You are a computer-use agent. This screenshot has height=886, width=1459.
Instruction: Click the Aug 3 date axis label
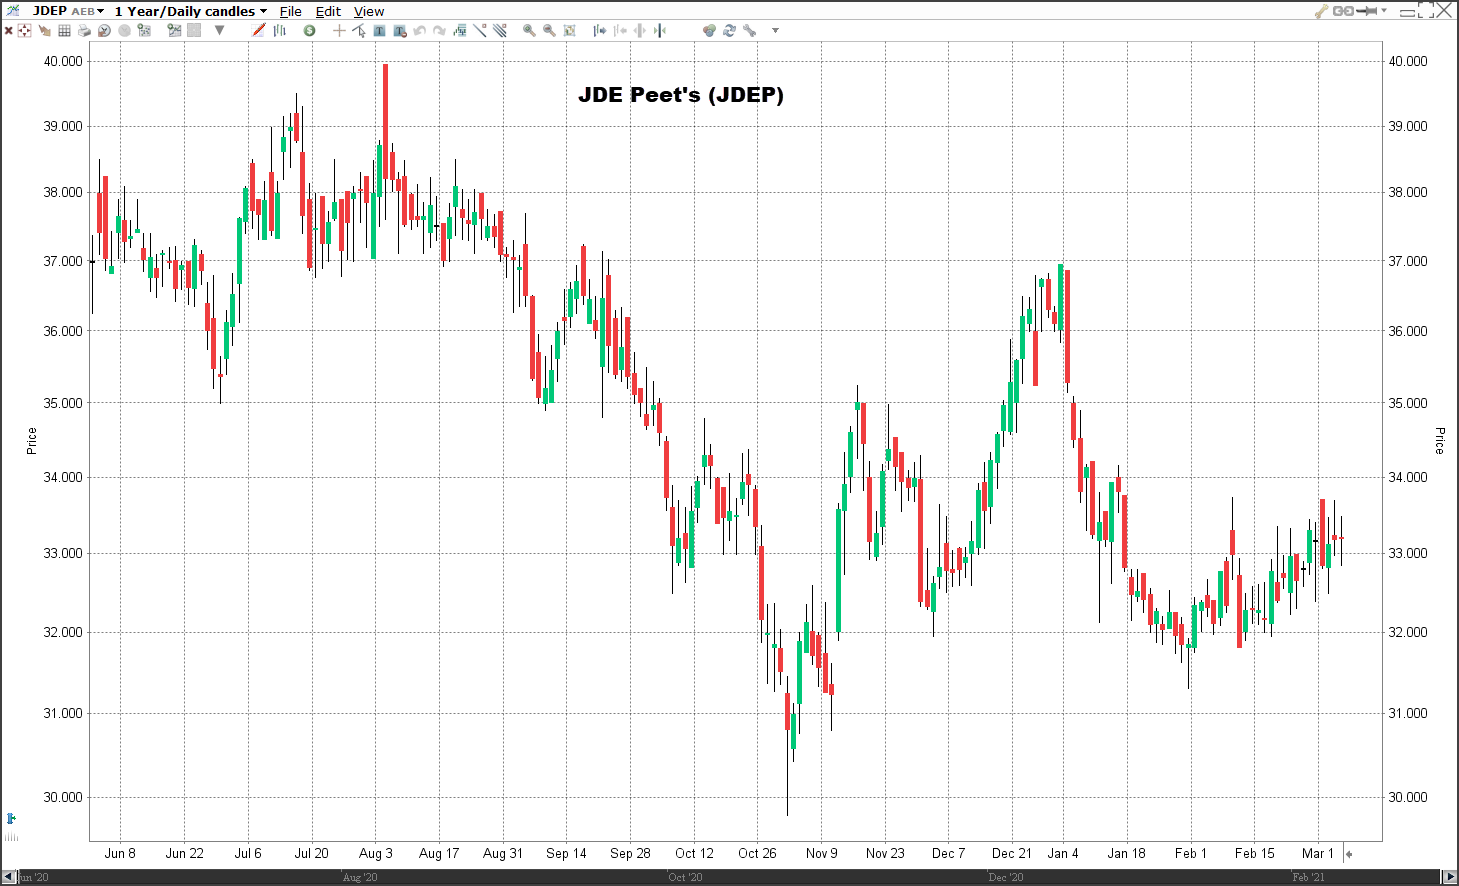pos(376,853)
